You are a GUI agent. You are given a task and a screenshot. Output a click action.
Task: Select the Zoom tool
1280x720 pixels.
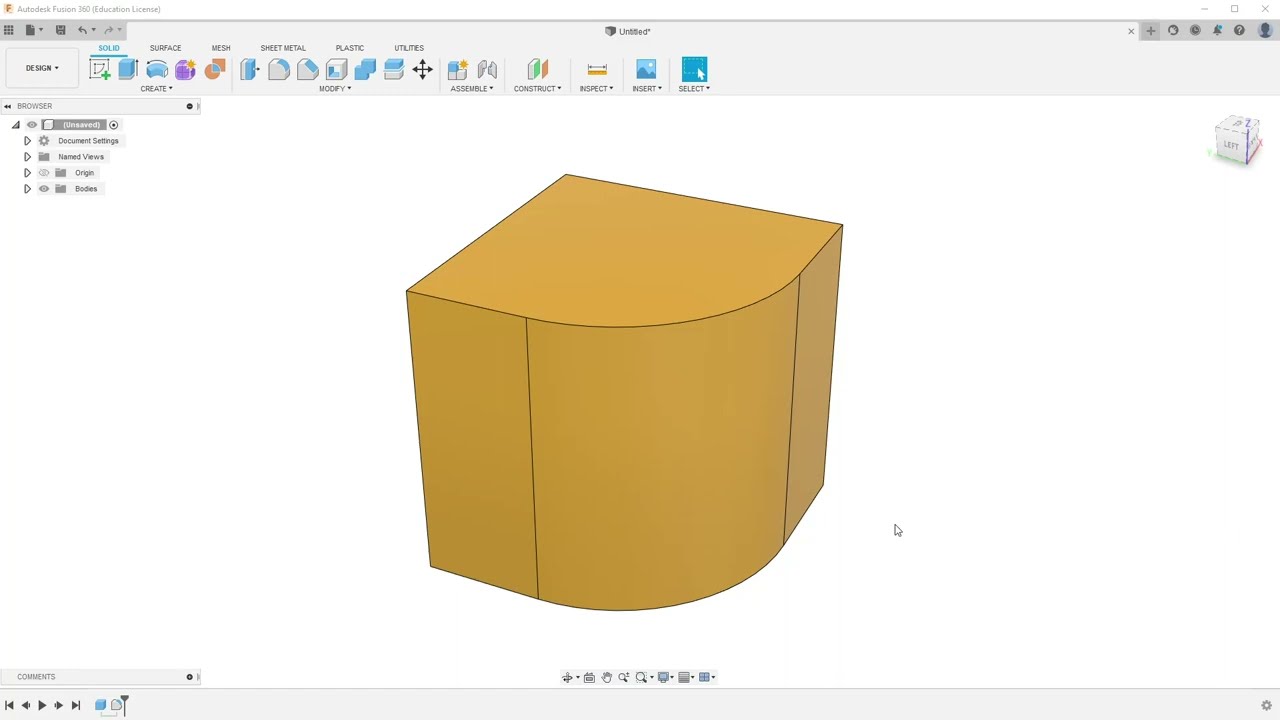point(624,677)
